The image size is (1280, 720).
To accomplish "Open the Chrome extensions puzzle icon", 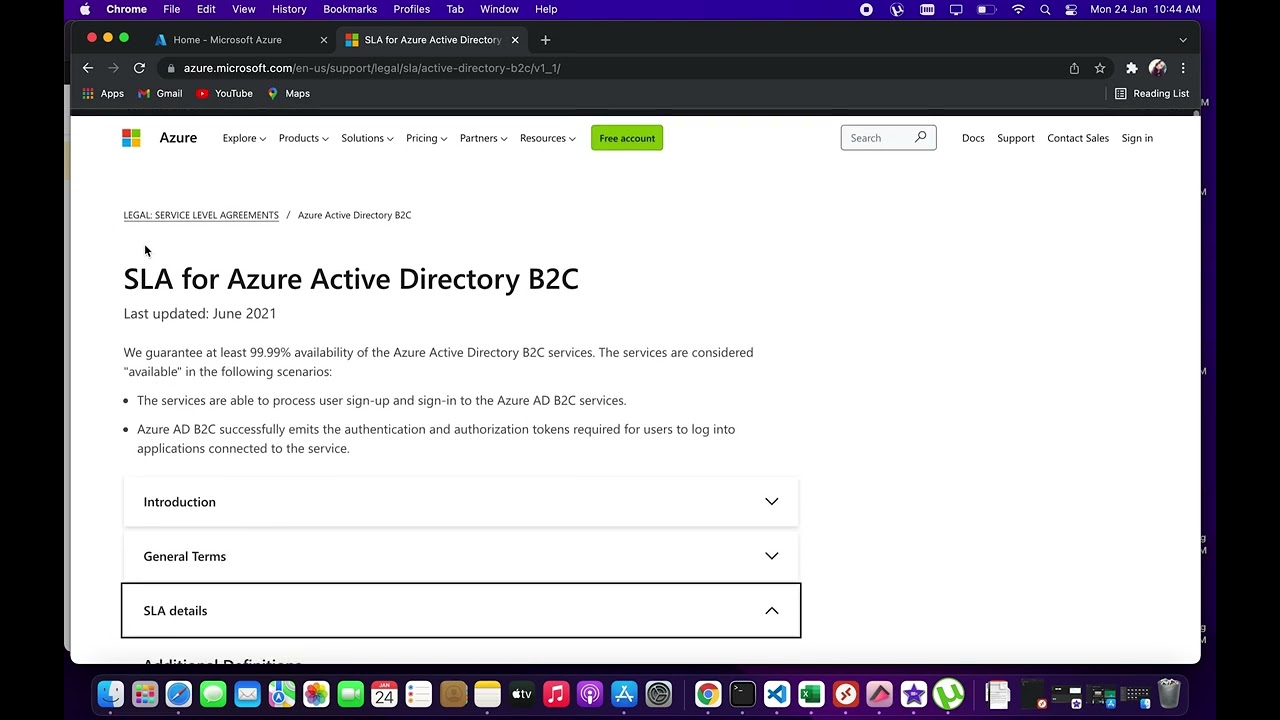I will pos(1132,68).
